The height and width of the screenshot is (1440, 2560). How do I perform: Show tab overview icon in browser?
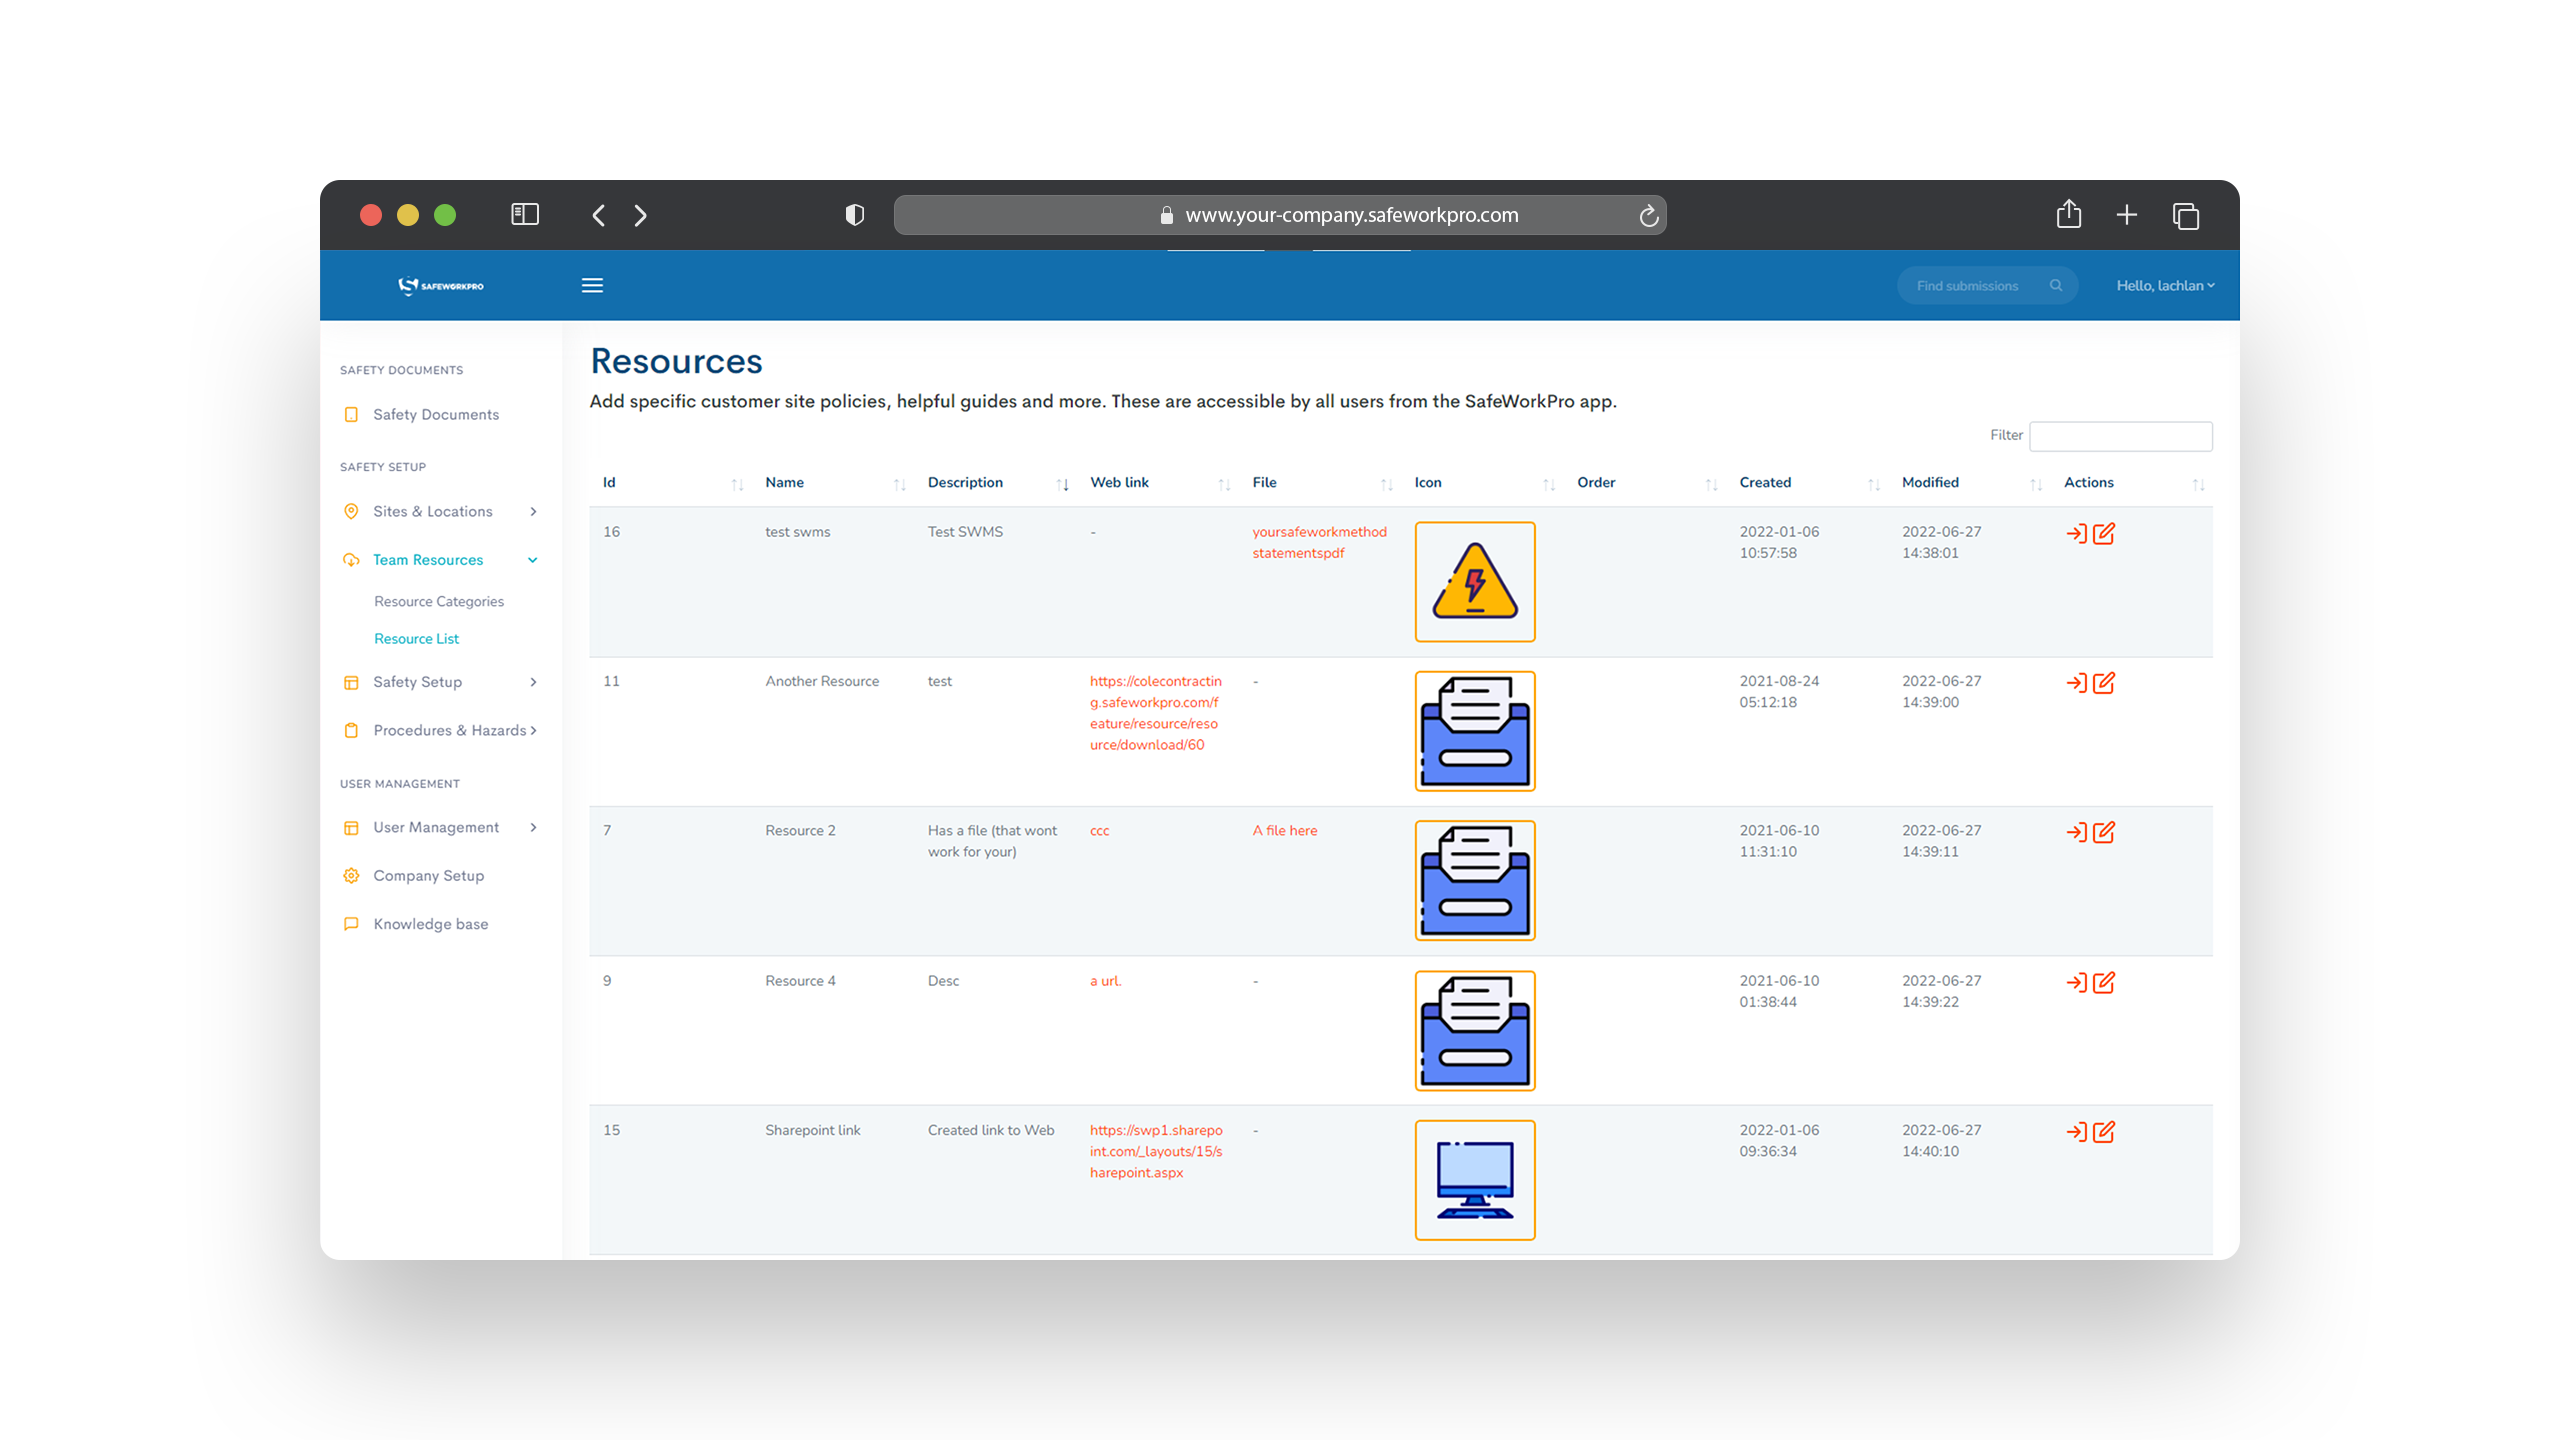click(2186, 216)
